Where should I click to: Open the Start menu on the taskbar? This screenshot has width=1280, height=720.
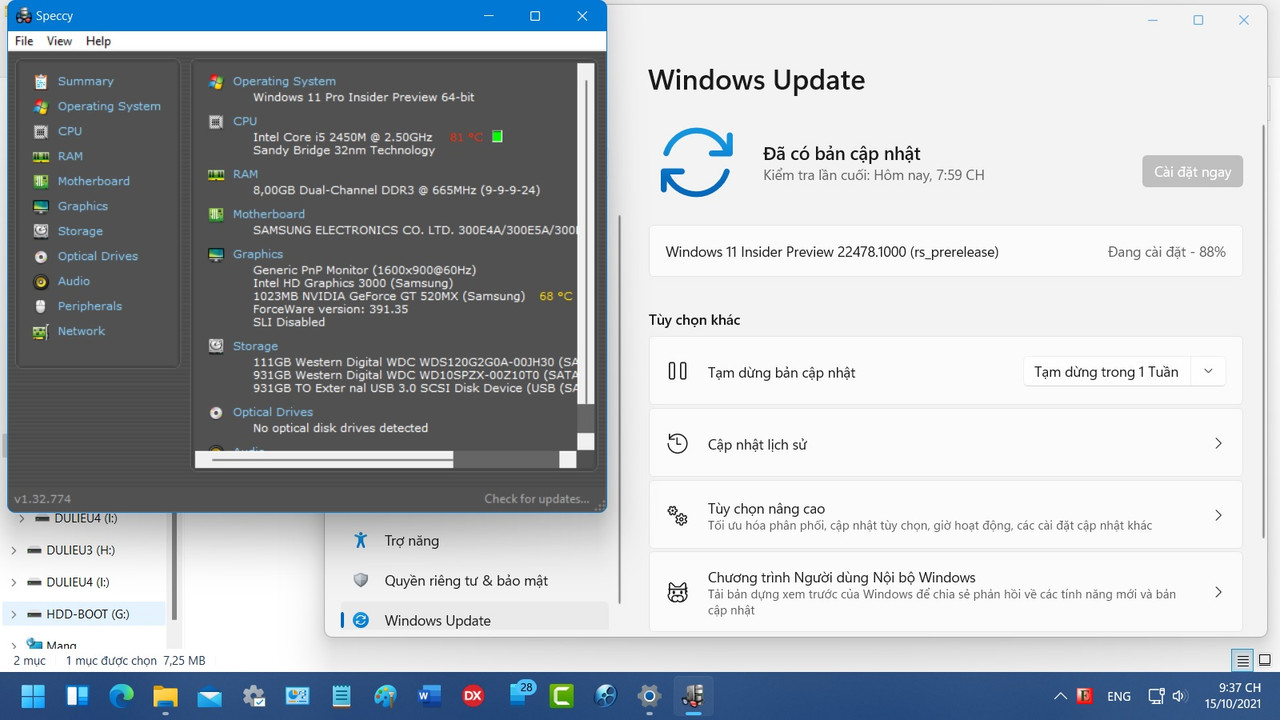click(x=33, y=696)
